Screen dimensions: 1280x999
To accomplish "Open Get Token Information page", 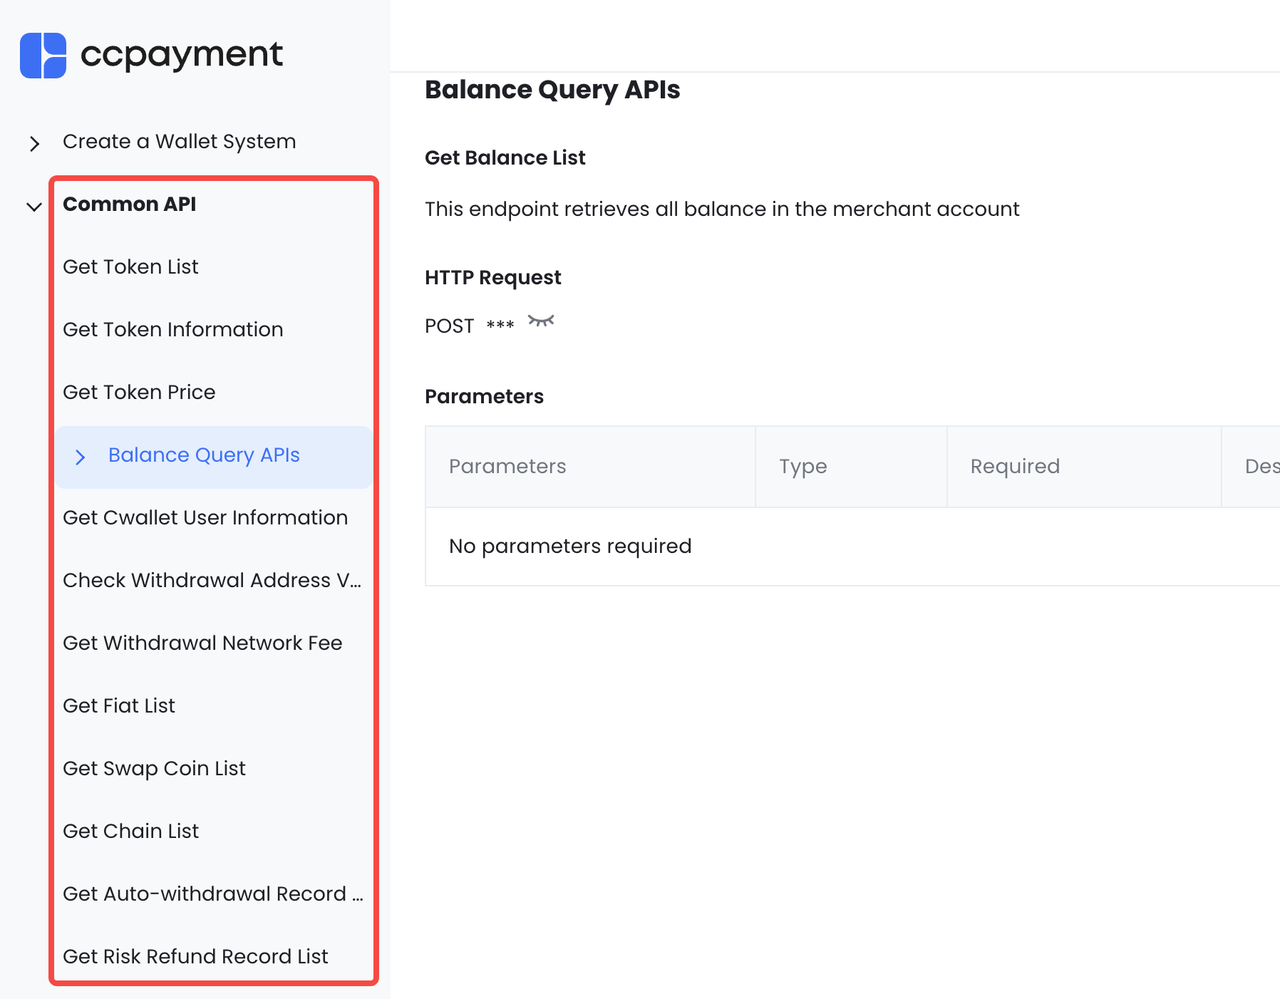I will (173, 330).
